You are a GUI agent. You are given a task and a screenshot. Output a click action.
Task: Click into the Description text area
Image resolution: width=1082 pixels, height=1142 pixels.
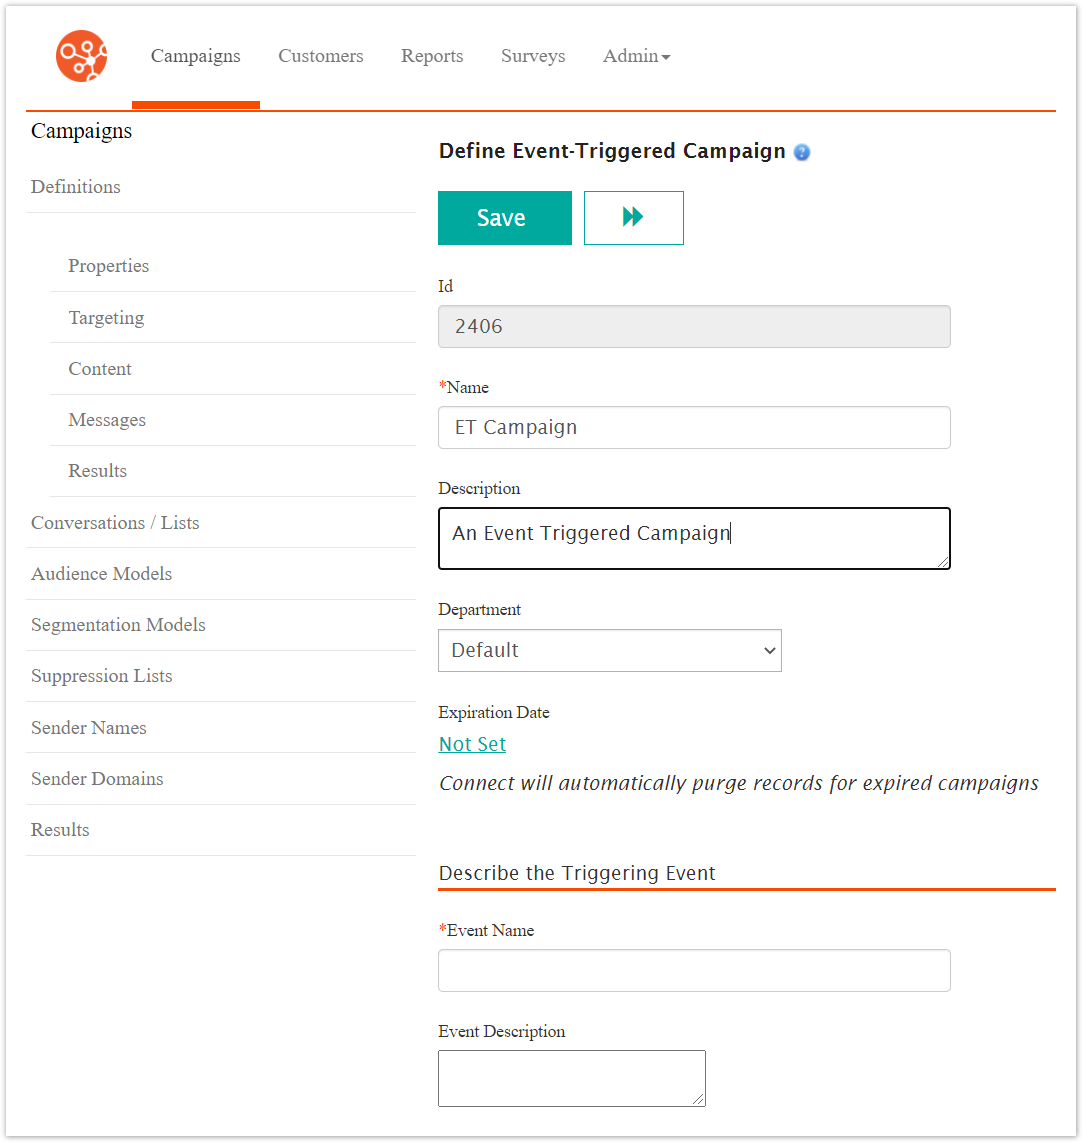694,538
